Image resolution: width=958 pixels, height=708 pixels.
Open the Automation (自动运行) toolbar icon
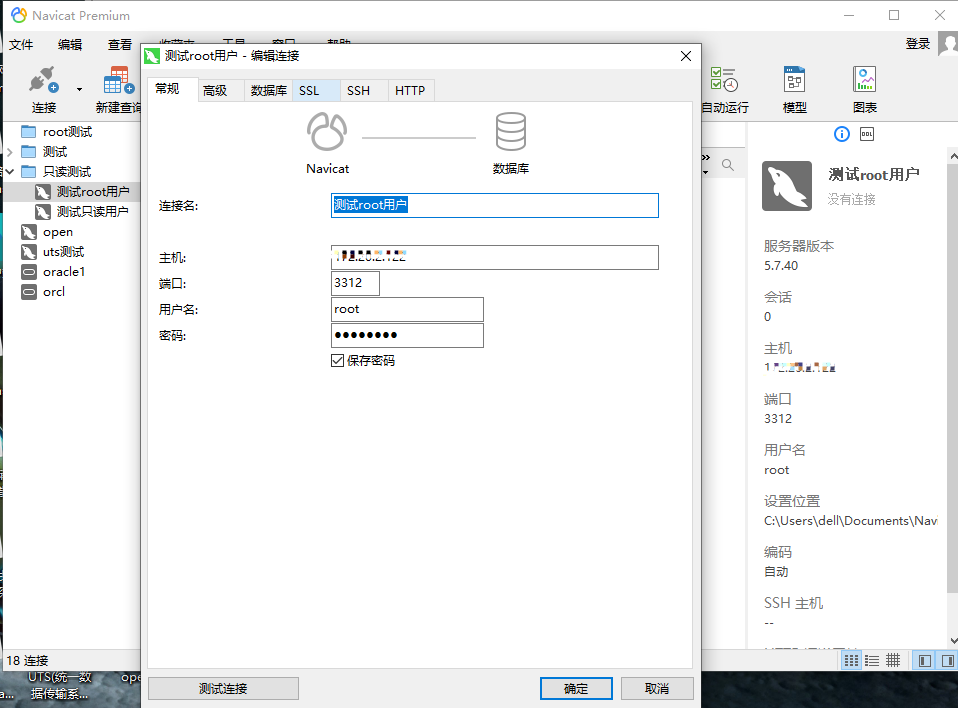(x=724, y=79)
